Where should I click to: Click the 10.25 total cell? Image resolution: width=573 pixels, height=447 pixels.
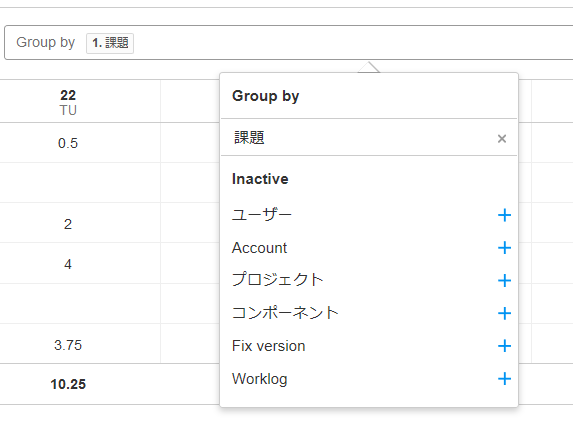click(68, 384)
